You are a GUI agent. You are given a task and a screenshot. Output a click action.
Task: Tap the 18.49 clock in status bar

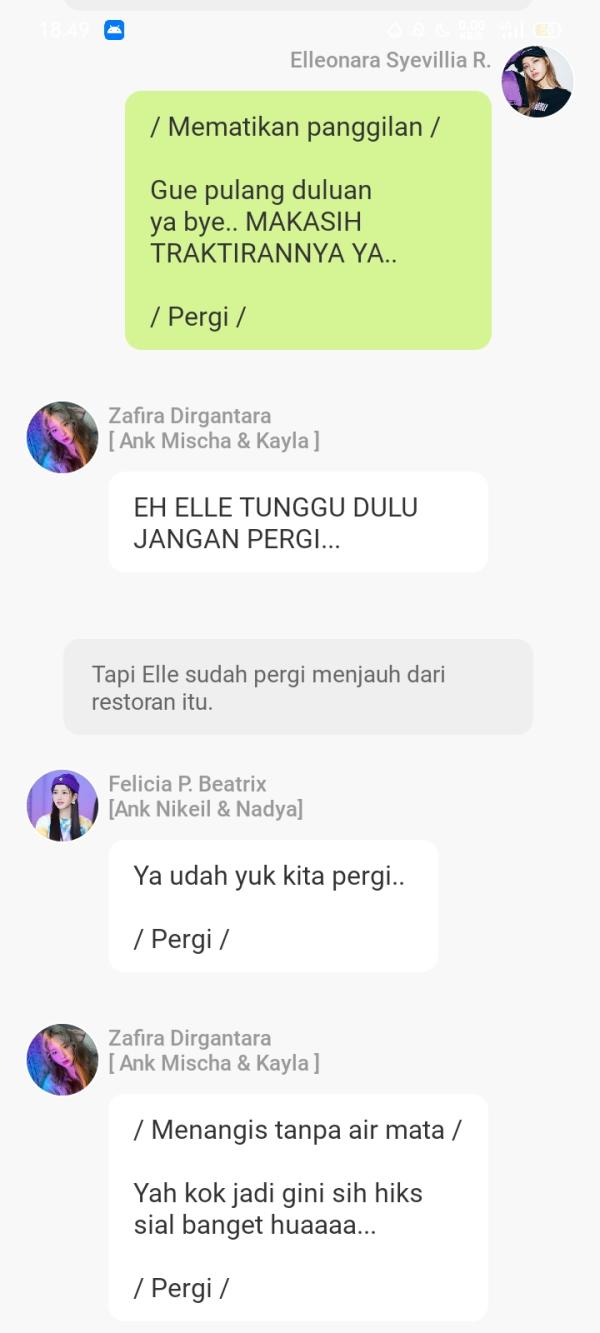pos(65,30)
